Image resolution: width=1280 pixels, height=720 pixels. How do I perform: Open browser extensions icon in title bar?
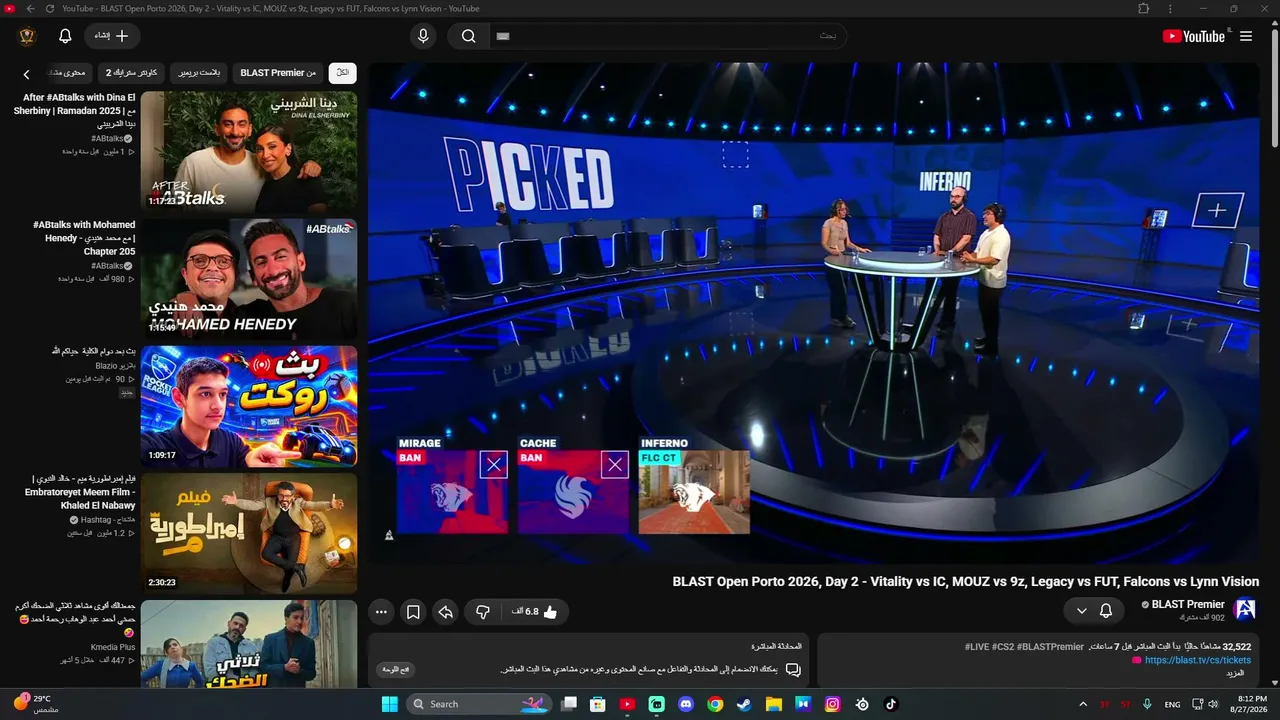[x=1143, y=8]
